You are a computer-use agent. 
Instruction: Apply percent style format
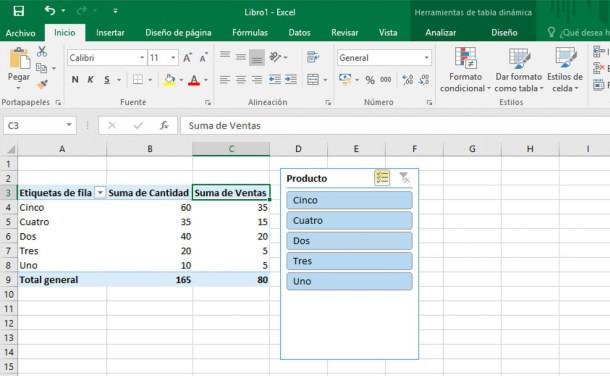(370, 80)
